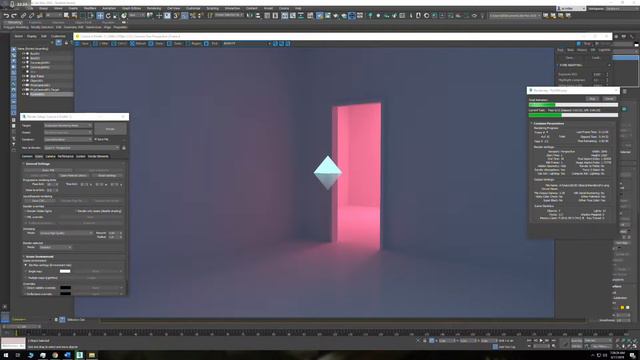
Task: Click the Windows Start button
Action: tap(6, 355)
